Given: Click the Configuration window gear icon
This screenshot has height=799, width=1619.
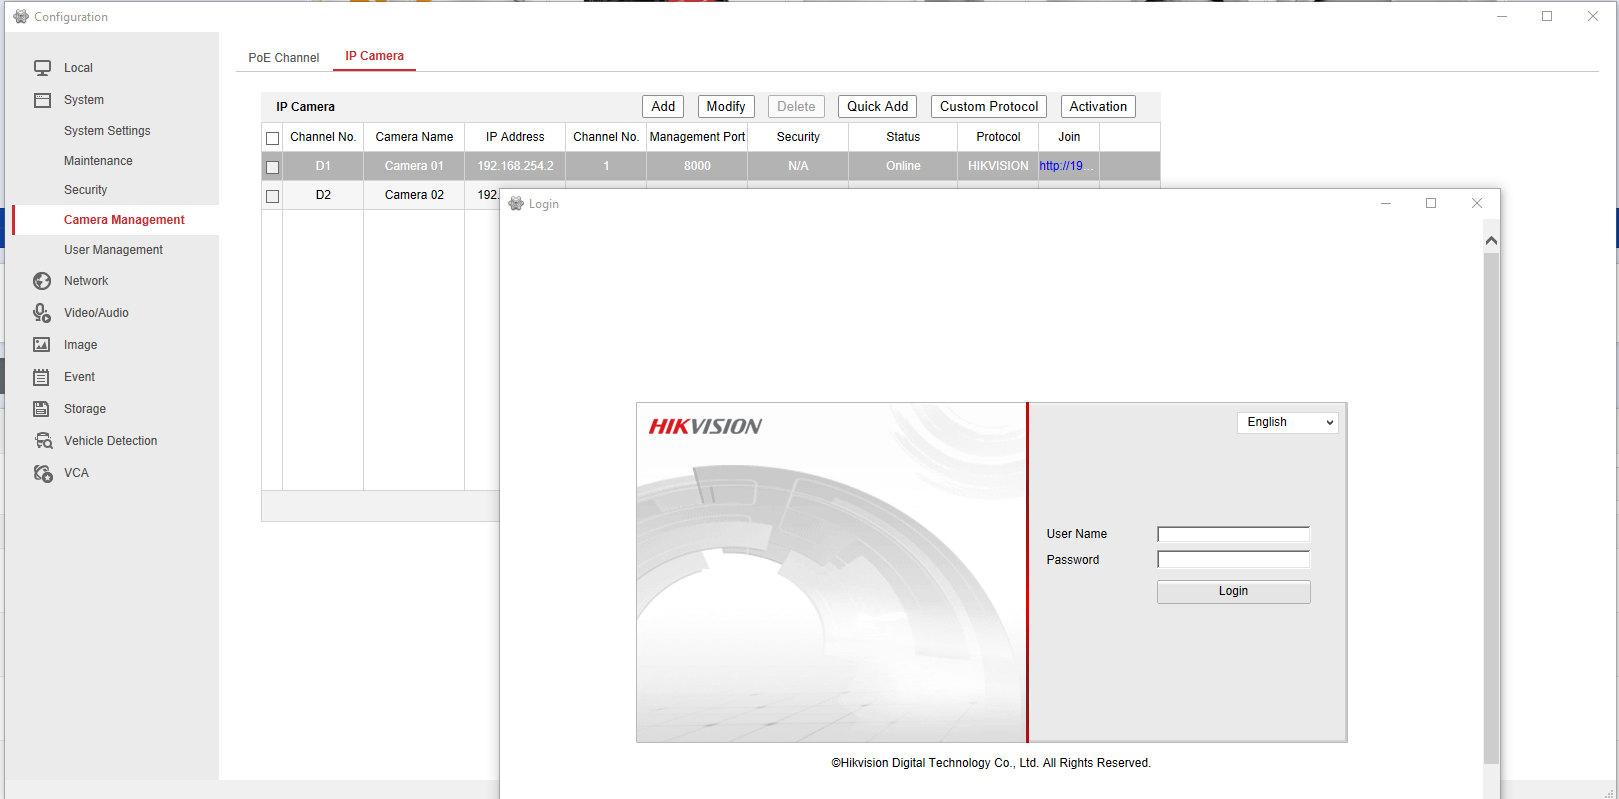Looking at the screenshot, I should click(x=21, y=16).
